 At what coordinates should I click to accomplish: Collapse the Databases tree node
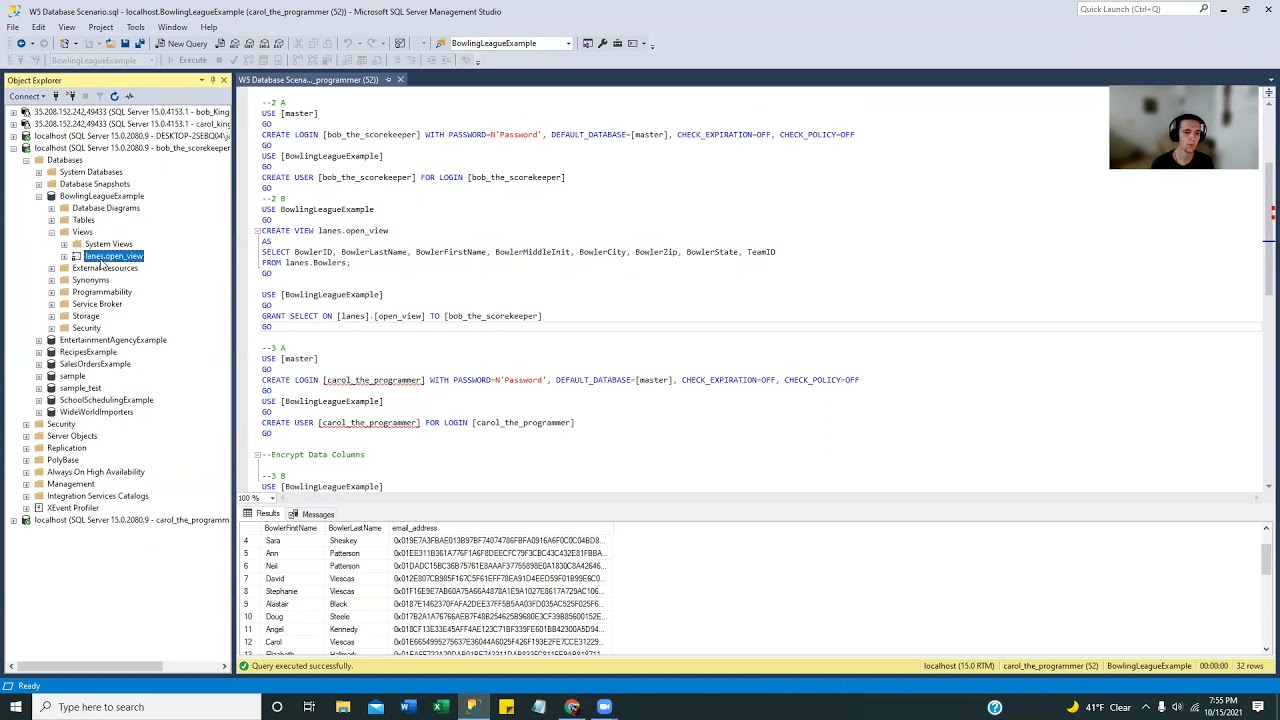point(26,160)
